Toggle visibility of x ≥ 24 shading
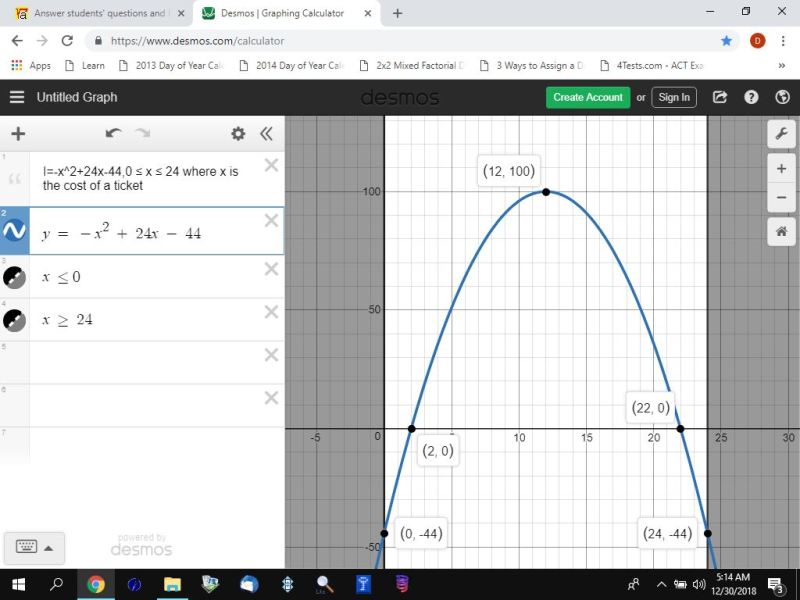800x600 pixels. click(14, 320)
